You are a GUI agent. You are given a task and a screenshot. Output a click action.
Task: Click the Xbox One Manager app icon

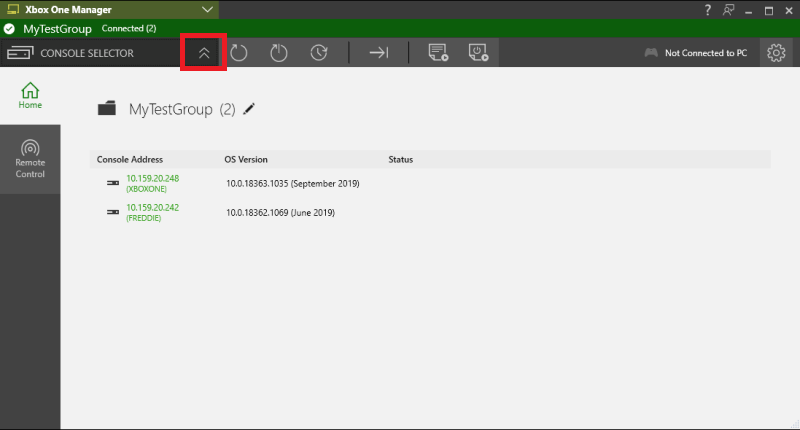pos(13,9)
